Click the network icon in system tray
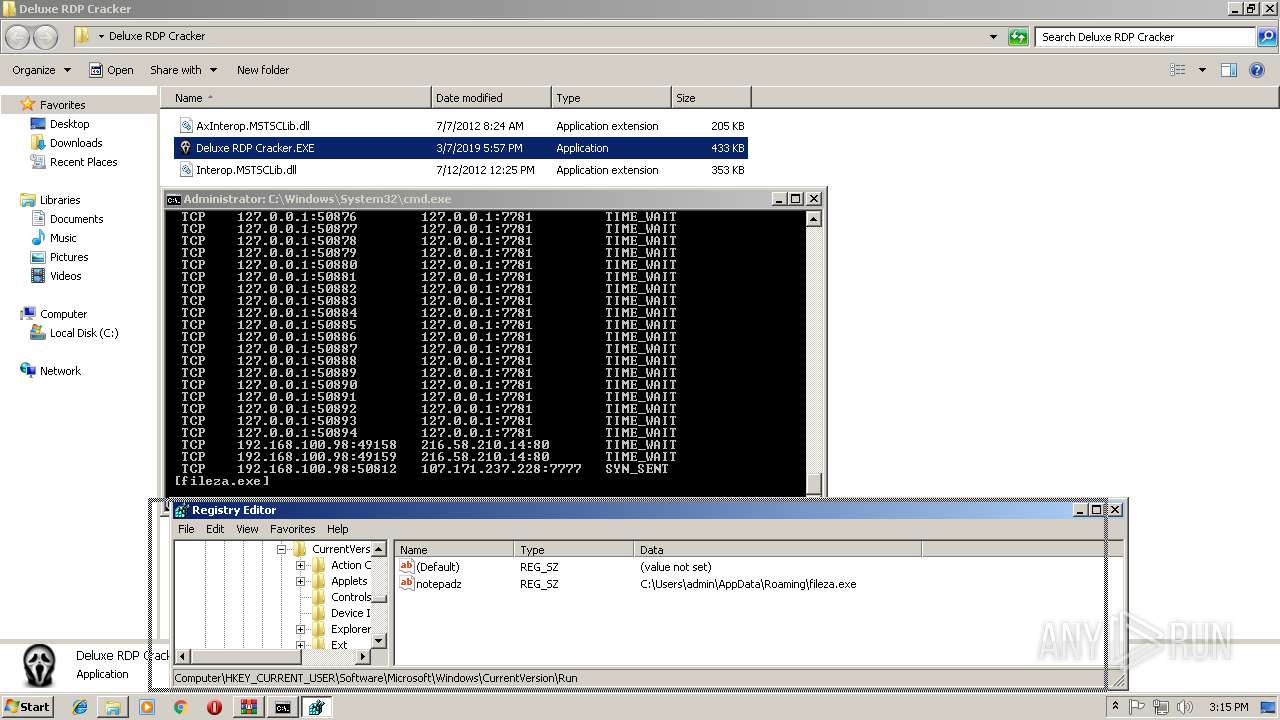The width and height of the screenshot is (1280, 720). [1160, 707]
